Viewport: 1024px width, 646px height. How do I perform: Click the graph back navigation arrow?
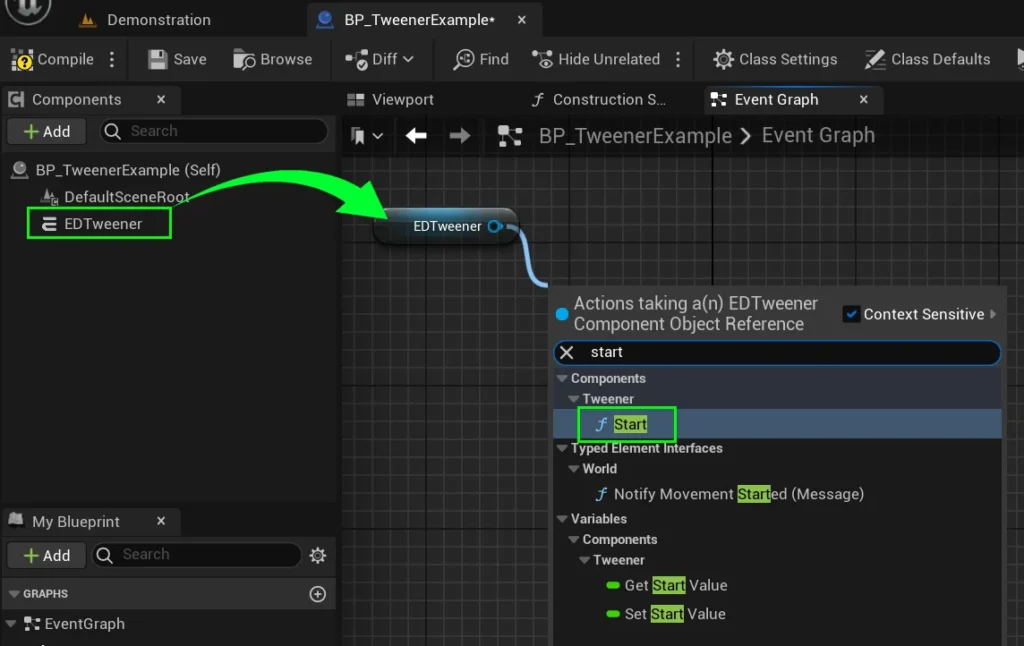pyautogui.click(x=416, y=136)
